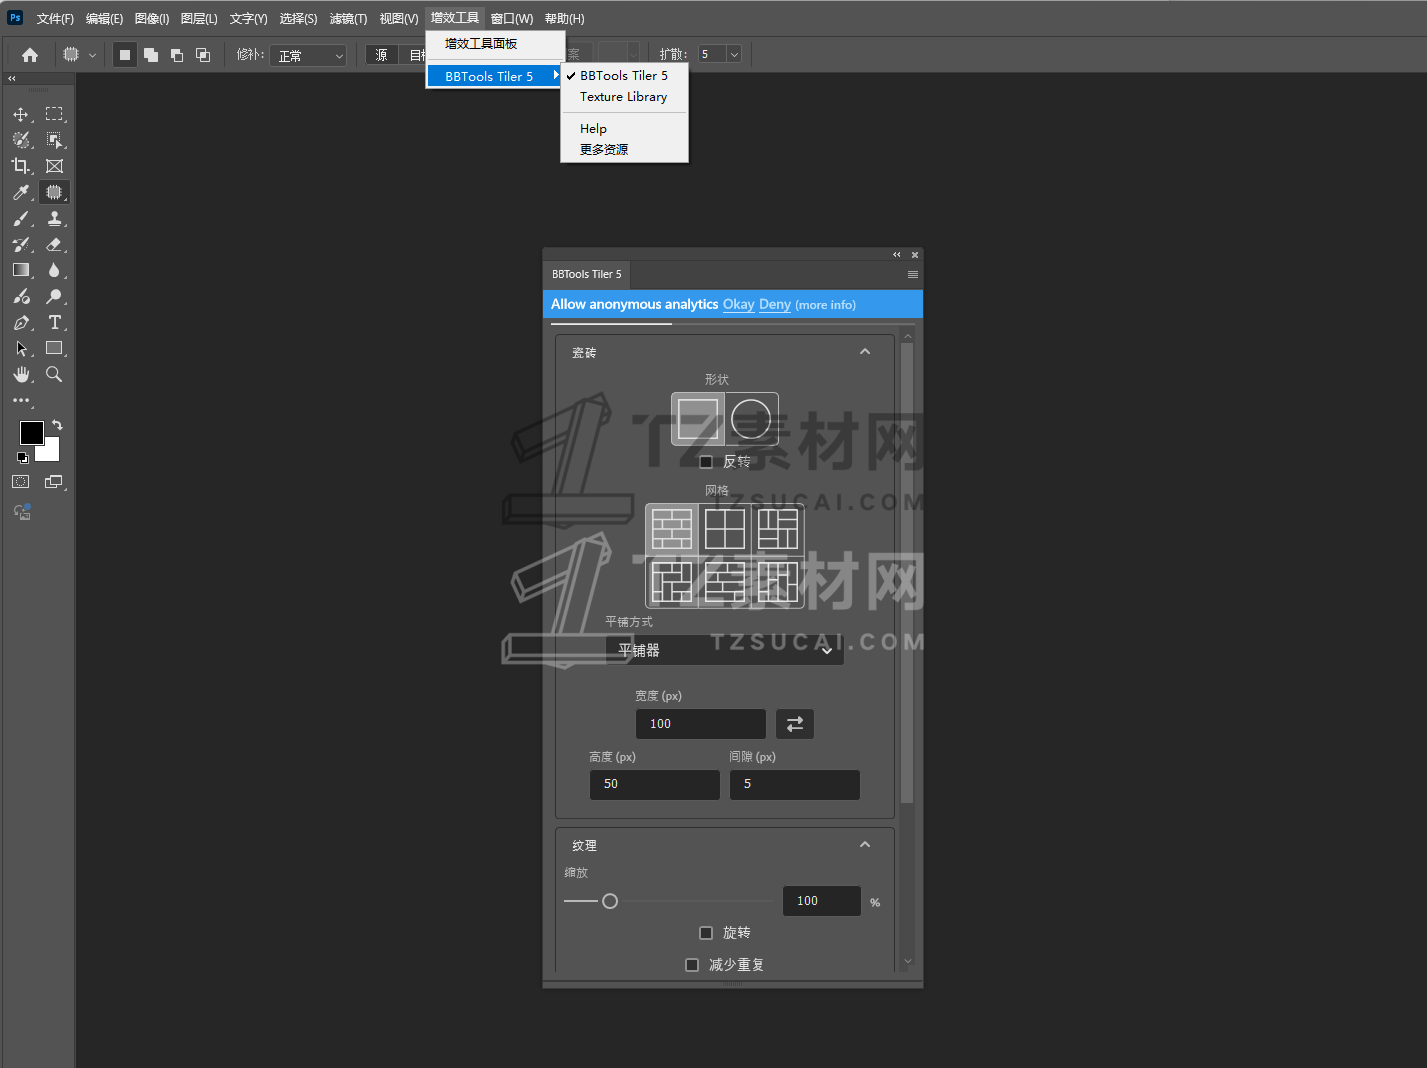The image size is (1427, 1068).
Task: Check the 减少重复 option
Action: pyautogui.click(x=692, y=965)
